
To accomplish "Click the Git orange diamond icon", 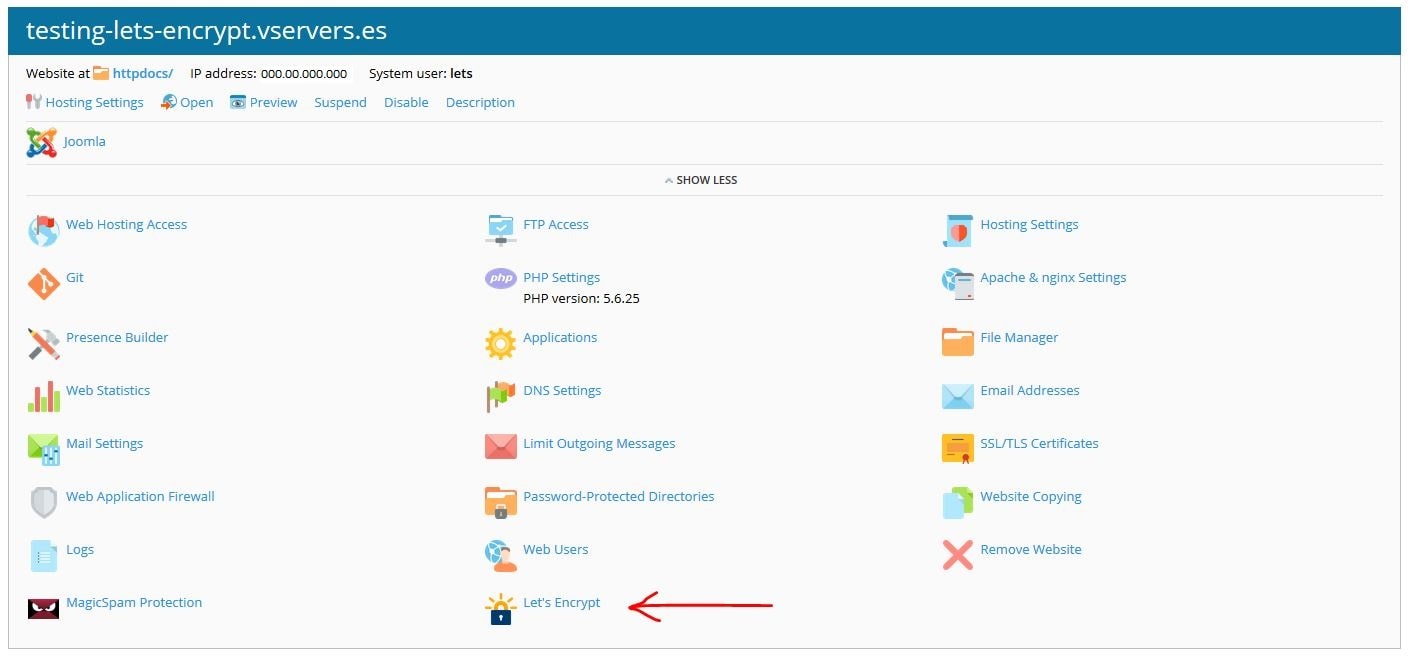I will (43, 284).
